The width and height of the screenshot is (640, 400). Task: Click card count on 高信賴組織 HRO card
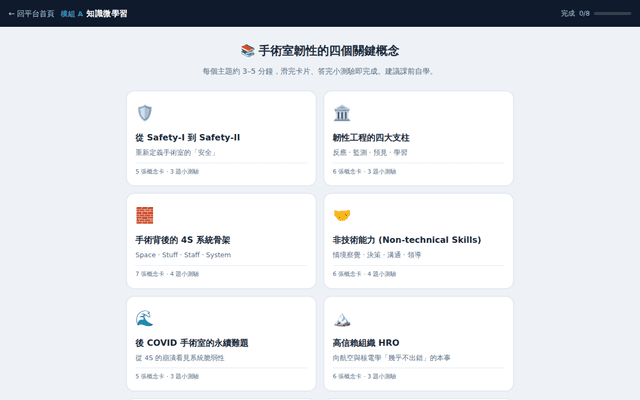(x=364, y=376)
